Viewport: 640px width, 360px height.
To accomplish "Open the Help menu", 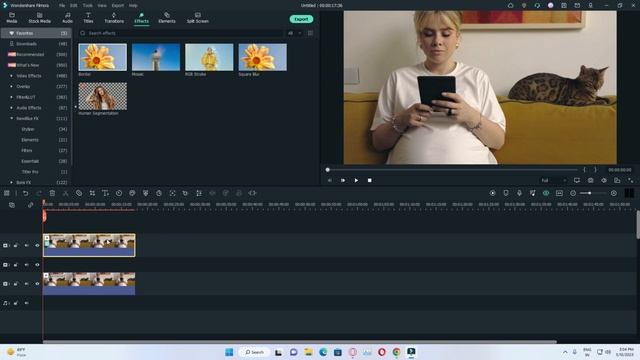I will coord(133,6).
